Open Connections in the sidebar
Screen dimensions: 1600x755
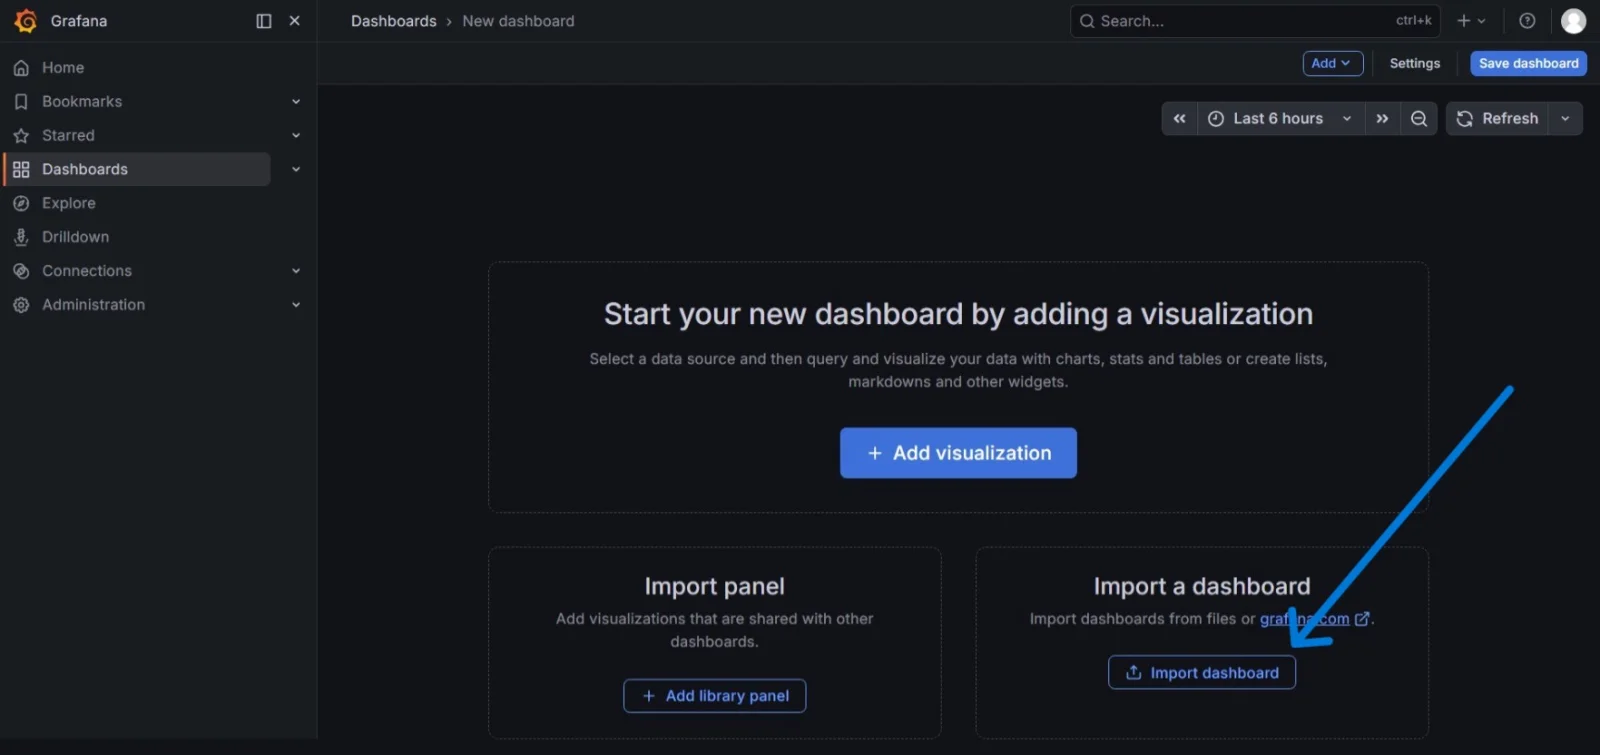(x=87, y=271)
